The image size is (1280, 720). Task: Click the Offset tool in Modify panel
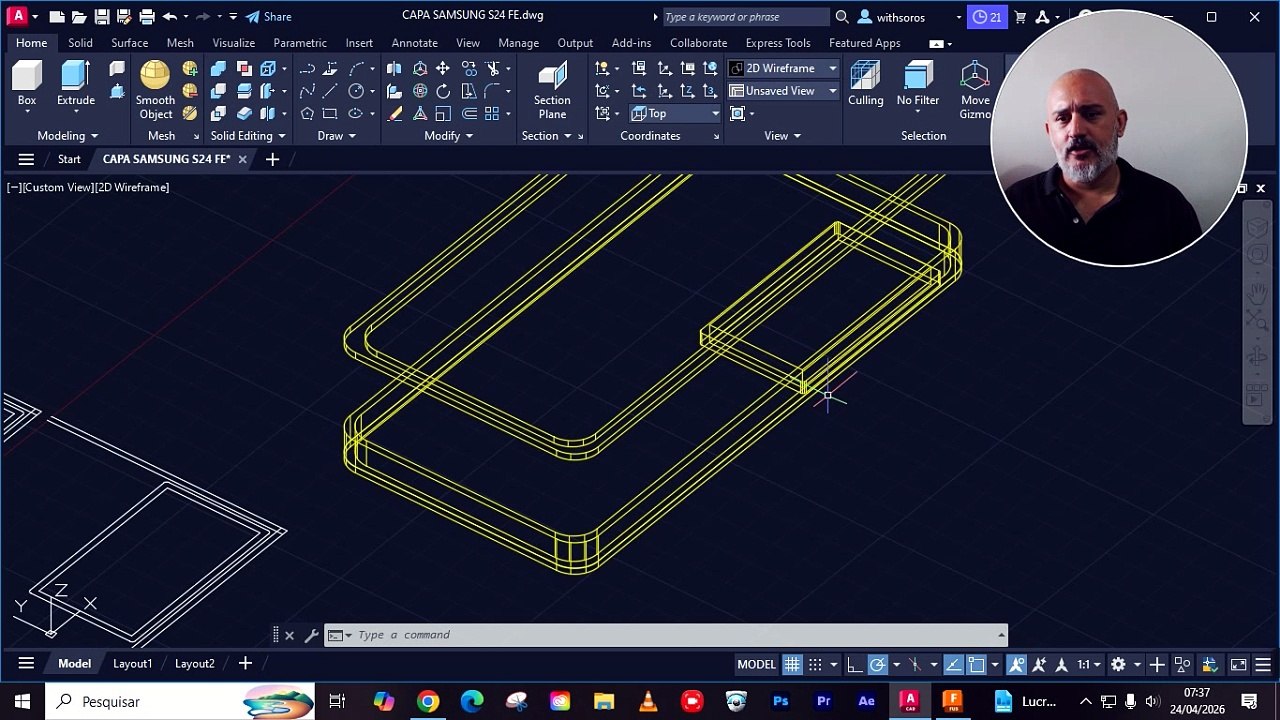pos(468,114)
